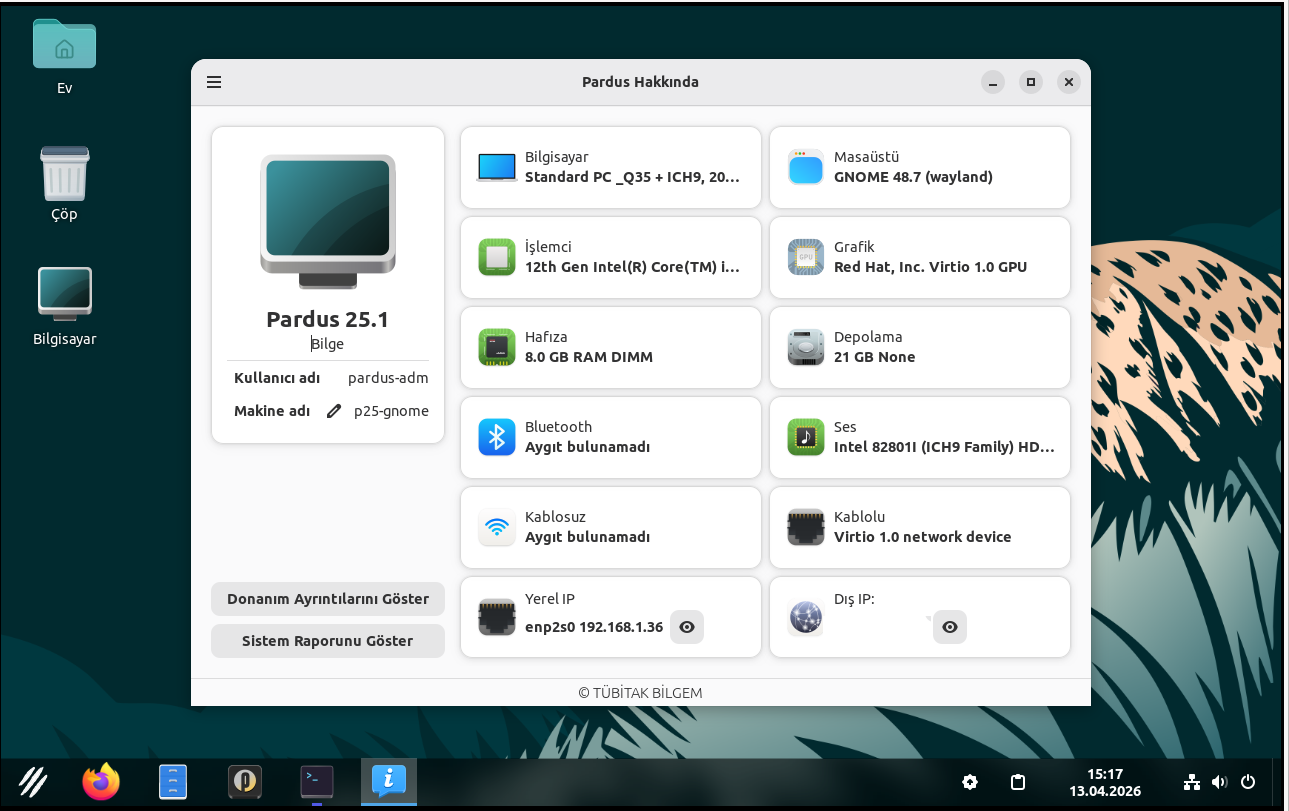Minimize the Pardus Hakkında window
This screenshot has width=1289, height=811.
click(992, 82)
